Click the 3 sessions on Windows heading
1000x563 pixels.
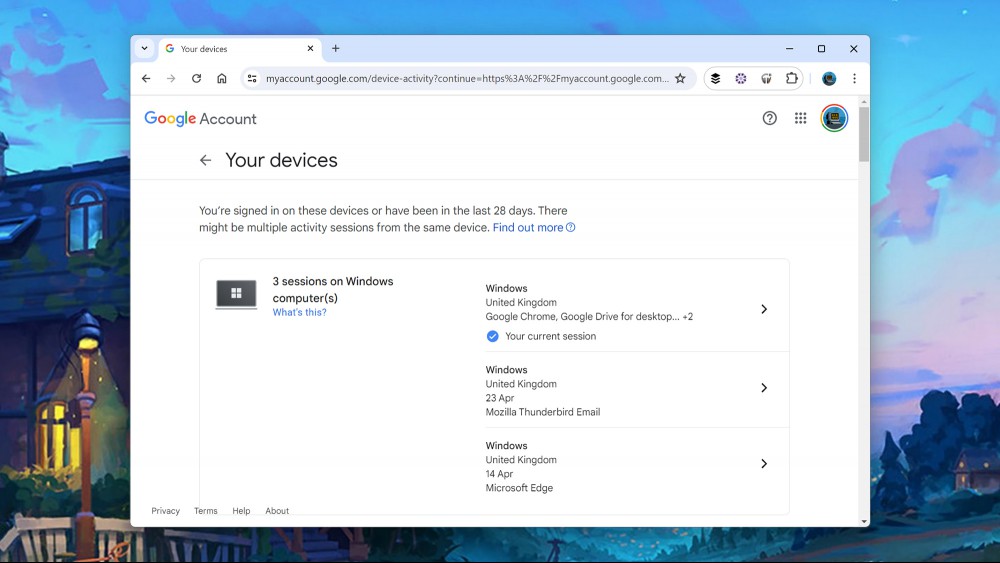[333, 289]
